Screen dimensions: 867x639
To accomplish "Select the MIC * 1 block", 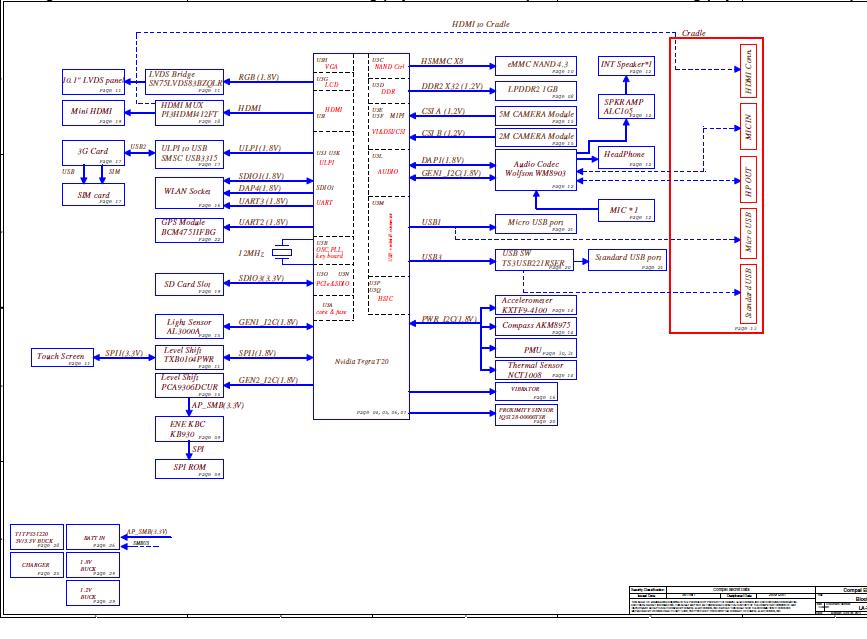I will point(626,211).
